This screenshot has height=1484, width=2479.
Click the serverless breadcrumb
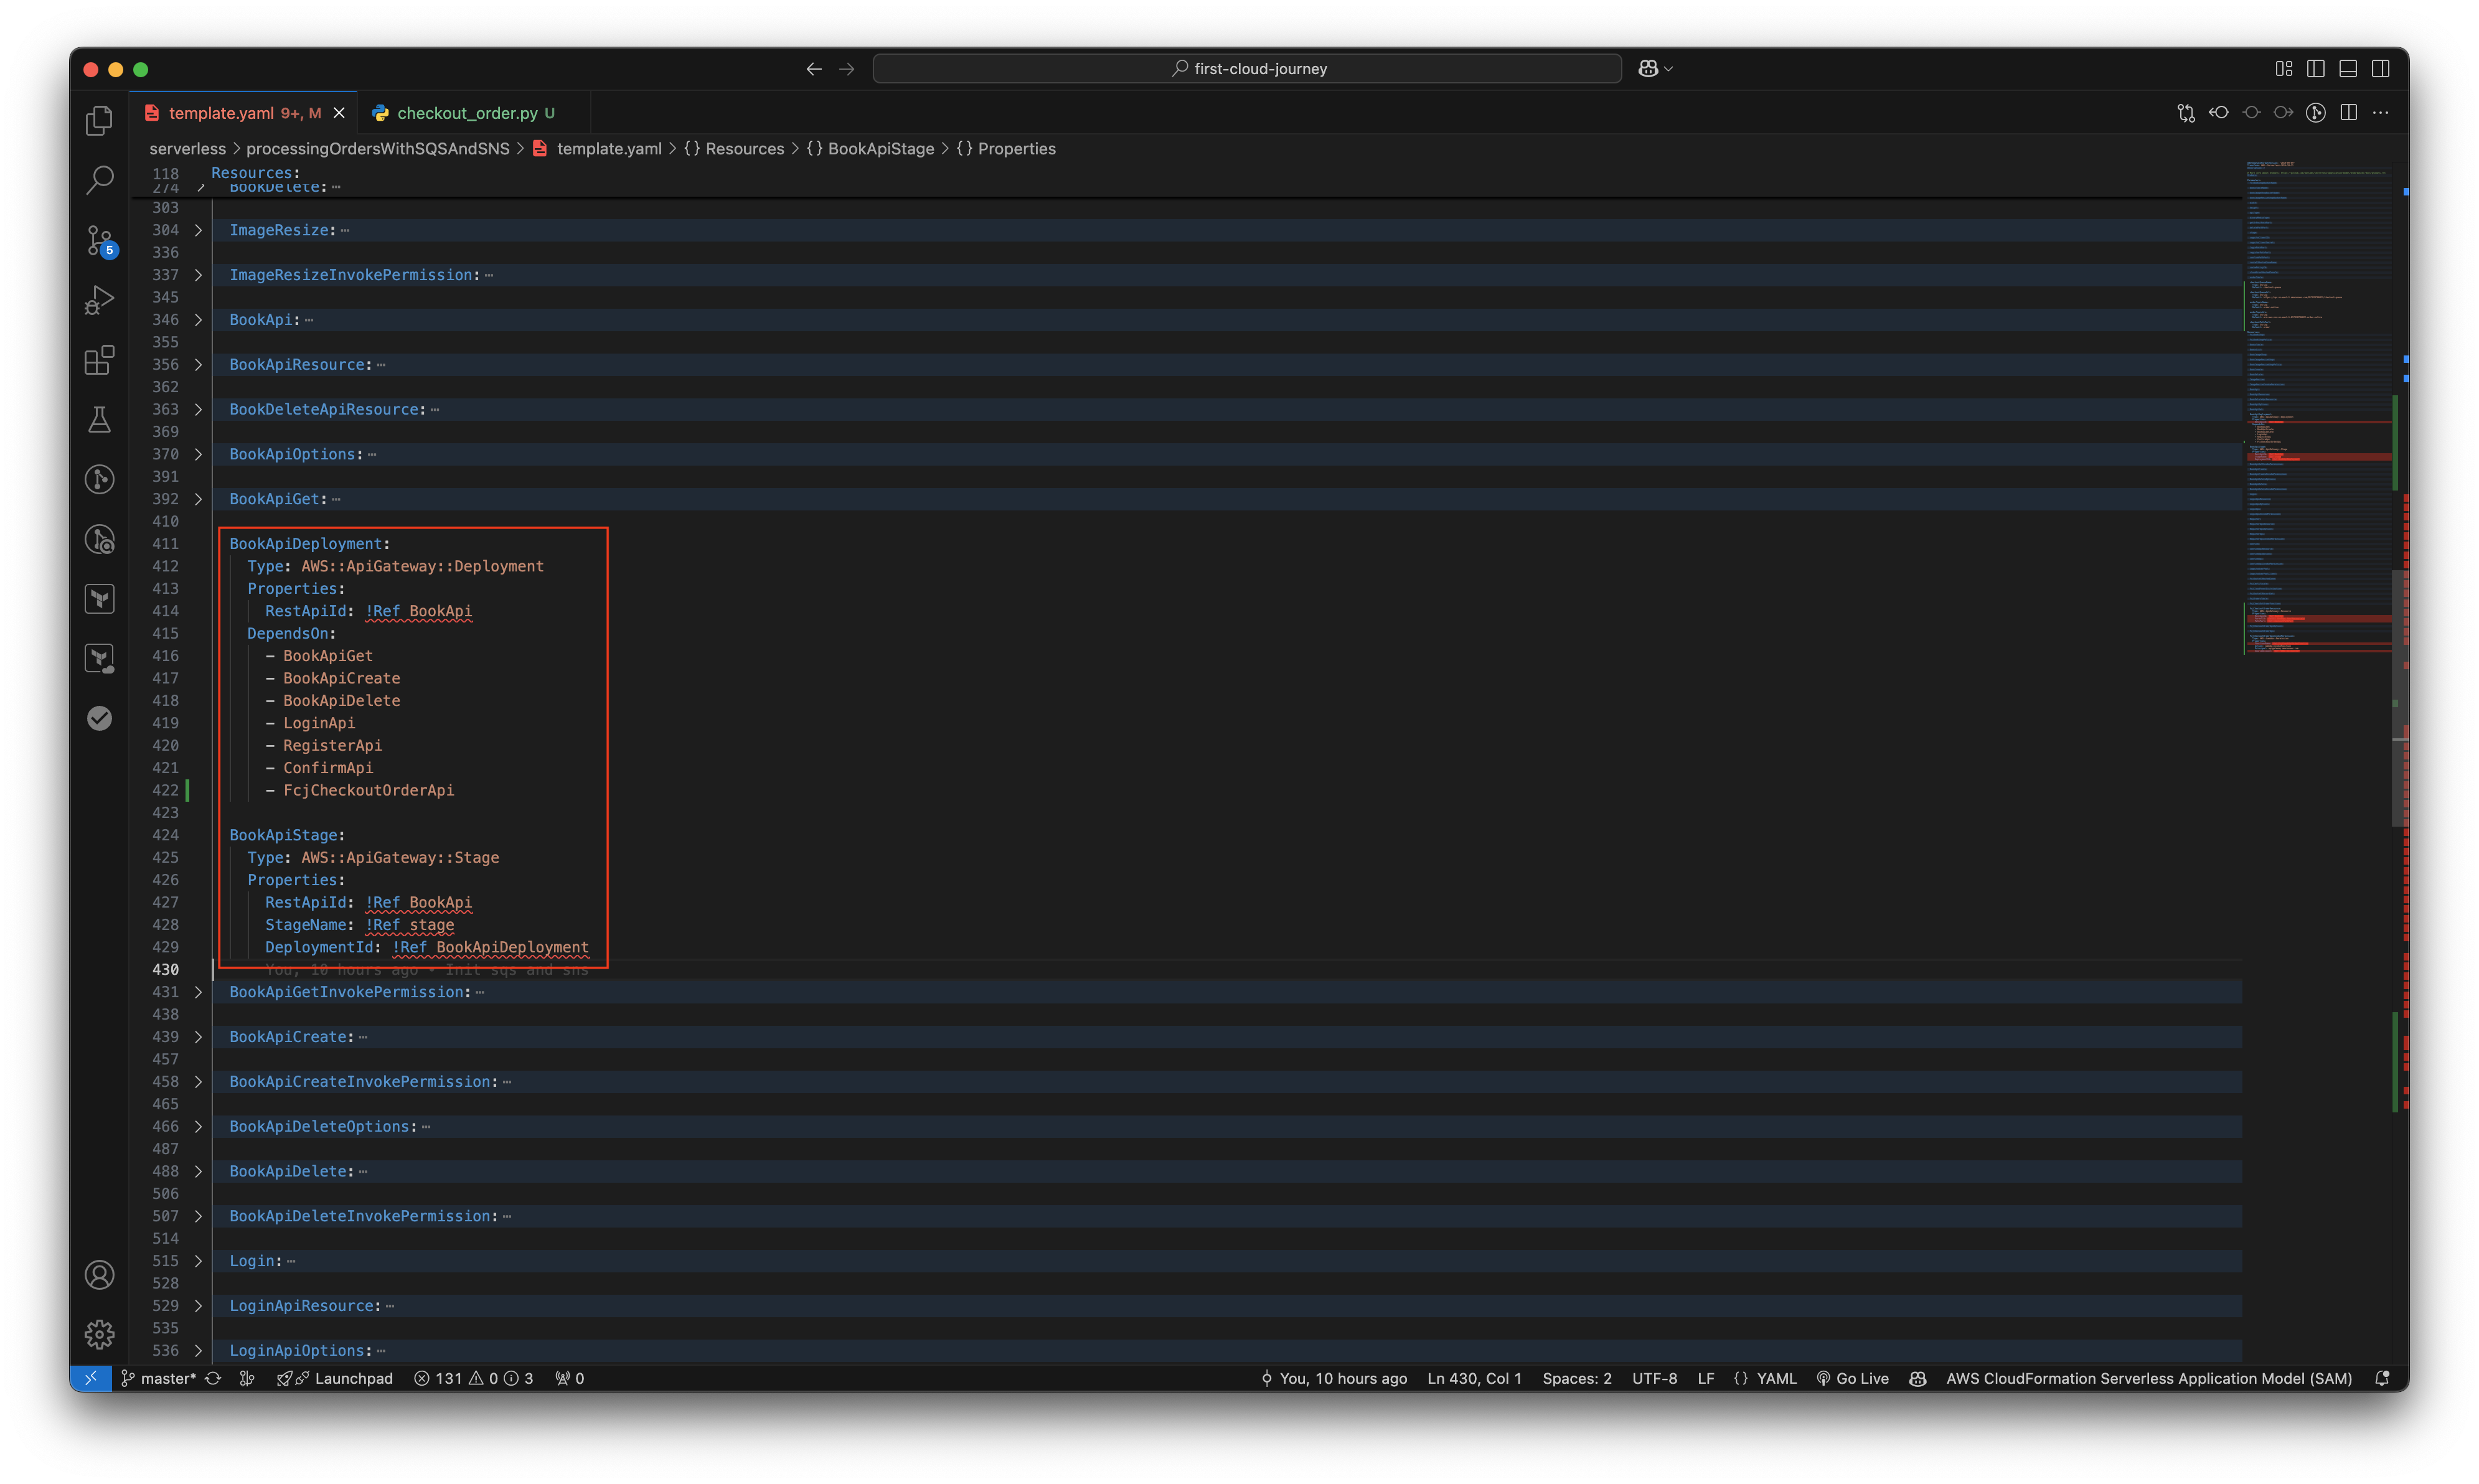coord(188,149)
